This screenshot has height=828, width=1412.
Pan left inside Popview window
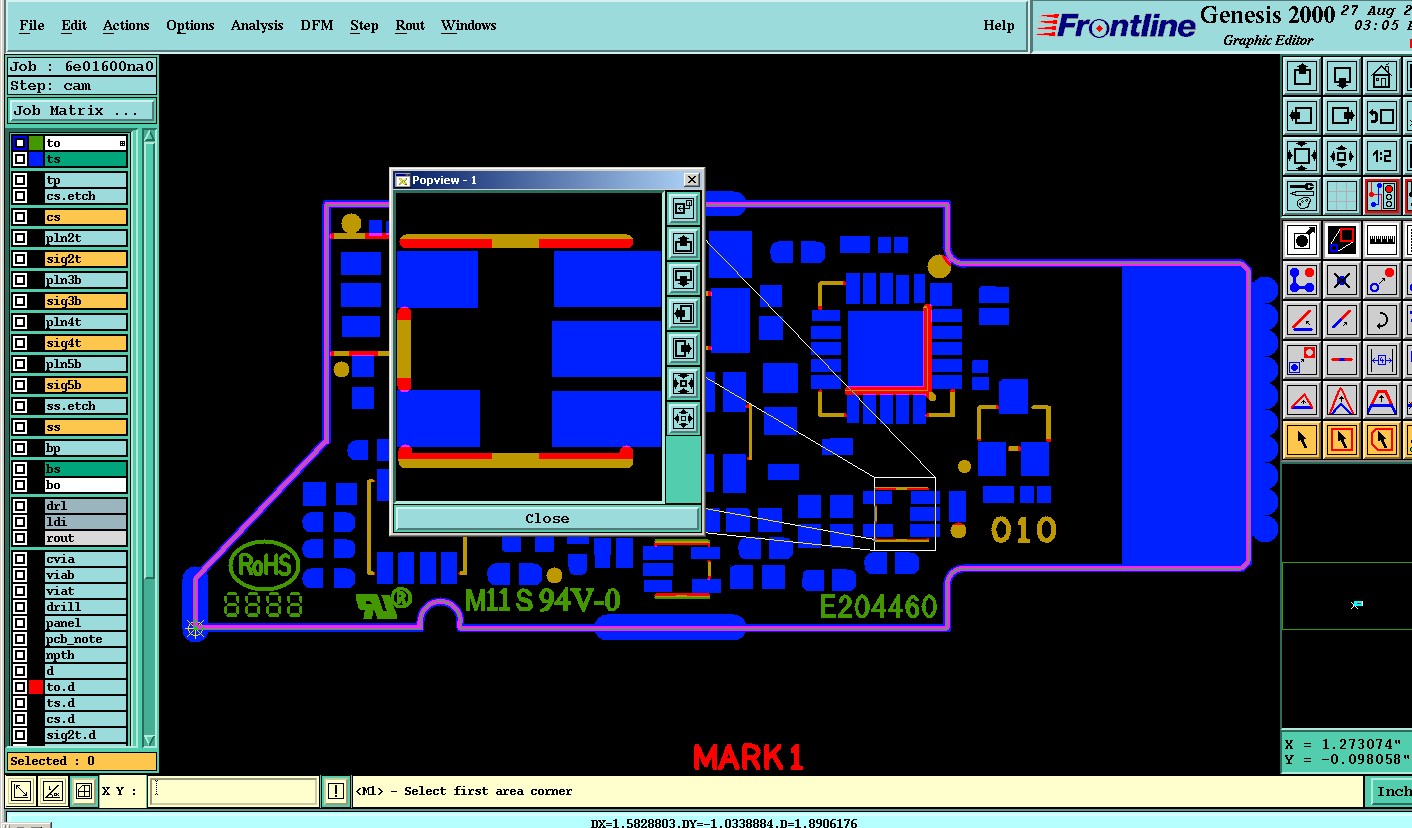[683, 314]
